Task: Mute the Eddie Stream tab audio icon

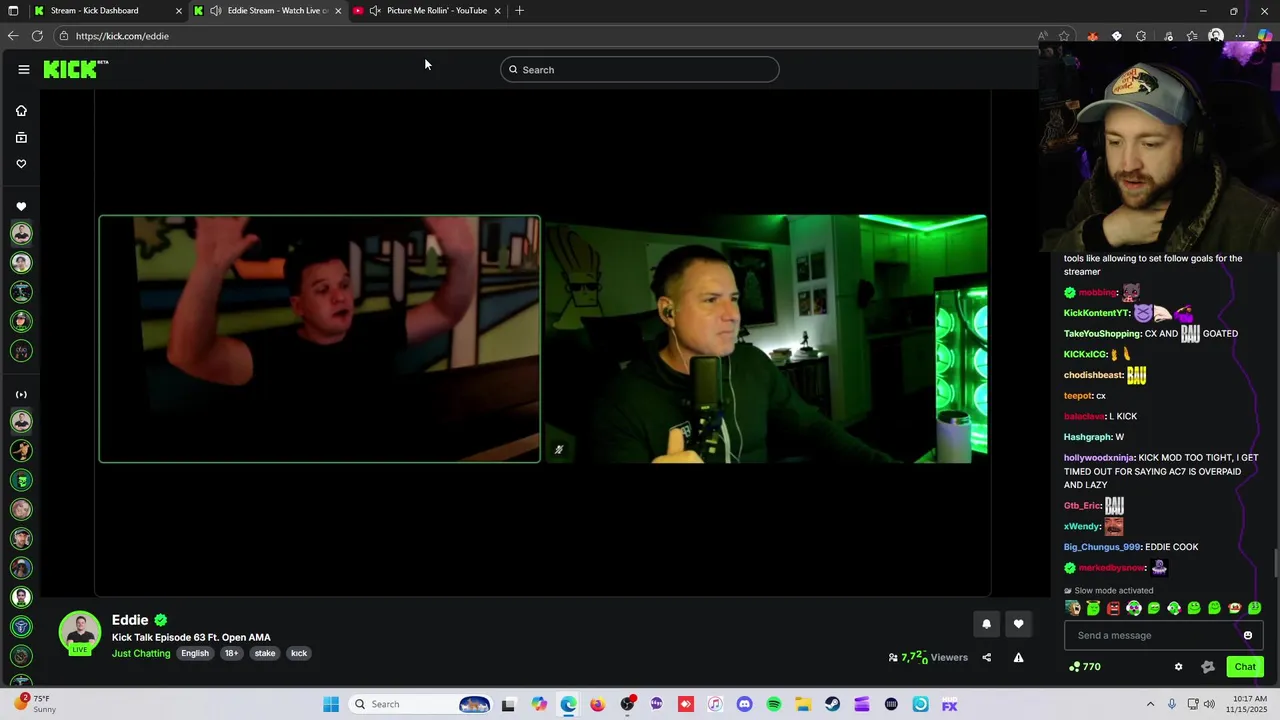Action: [215, 11]
